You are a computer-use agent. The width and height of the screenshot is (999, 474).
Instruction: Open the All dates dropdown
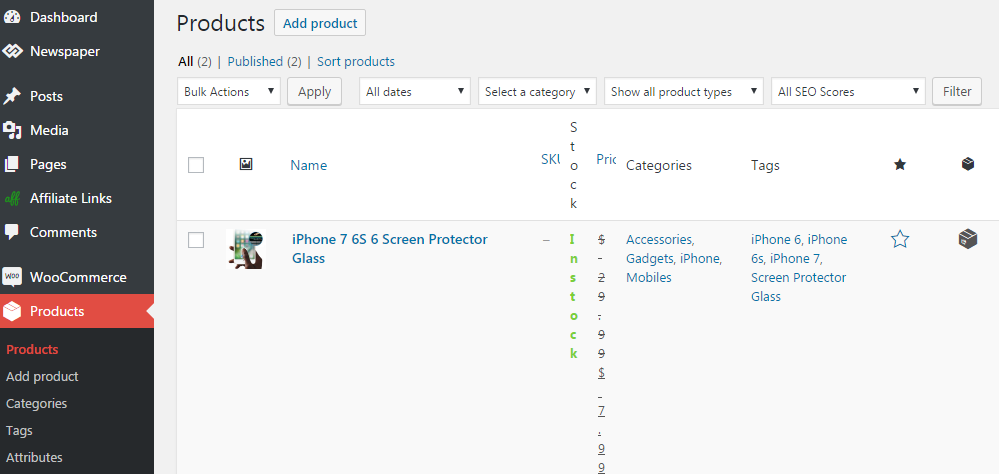tap(415, 92)
